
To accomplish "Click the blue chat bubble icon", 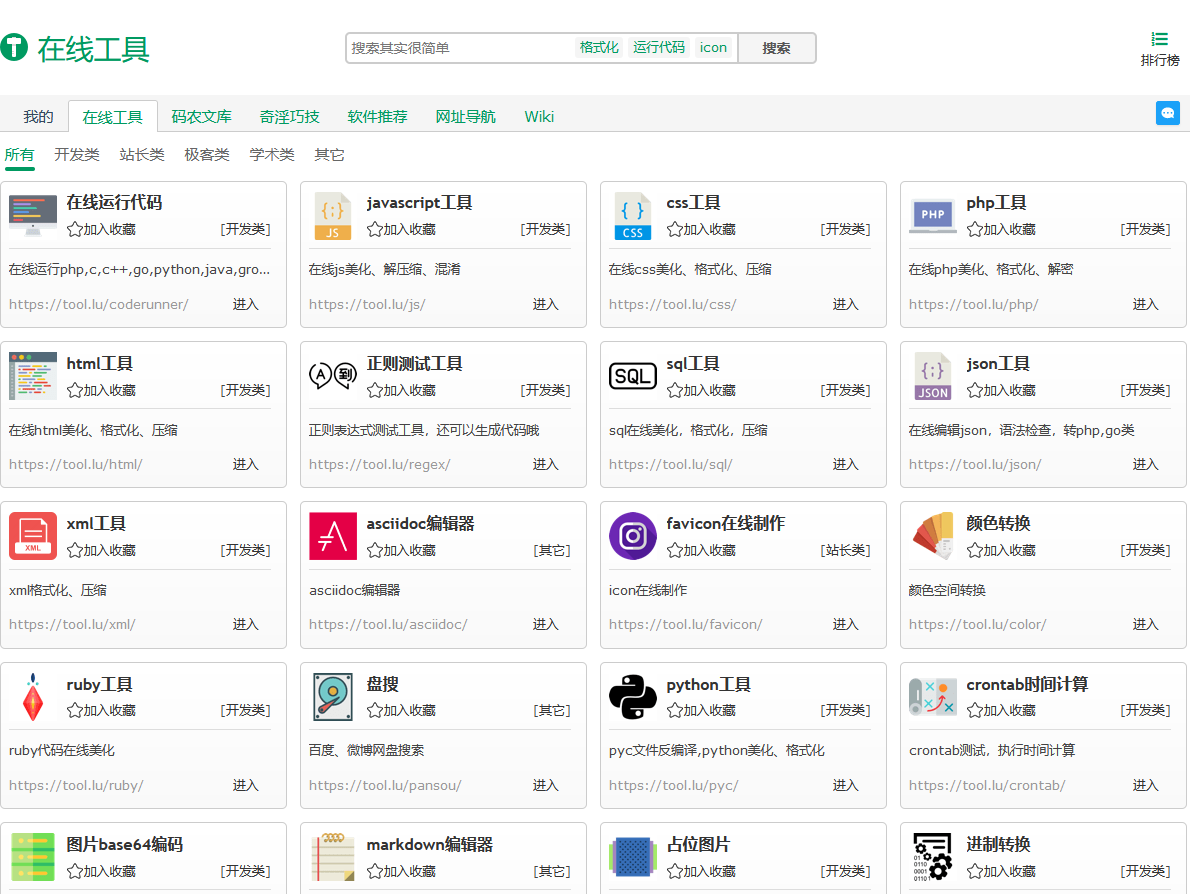I will (1167, 113).
